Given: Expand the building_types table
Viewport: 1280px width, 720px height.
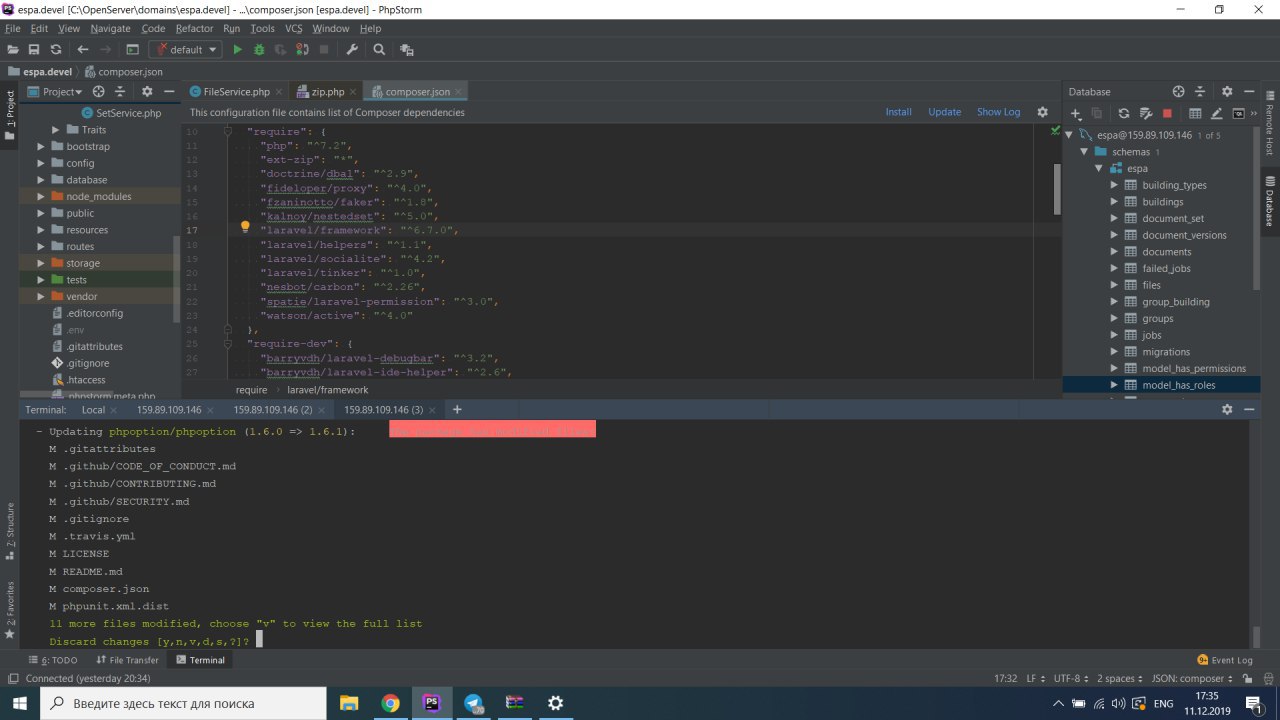Looking at the screenshot, I should click(1114, 185).
